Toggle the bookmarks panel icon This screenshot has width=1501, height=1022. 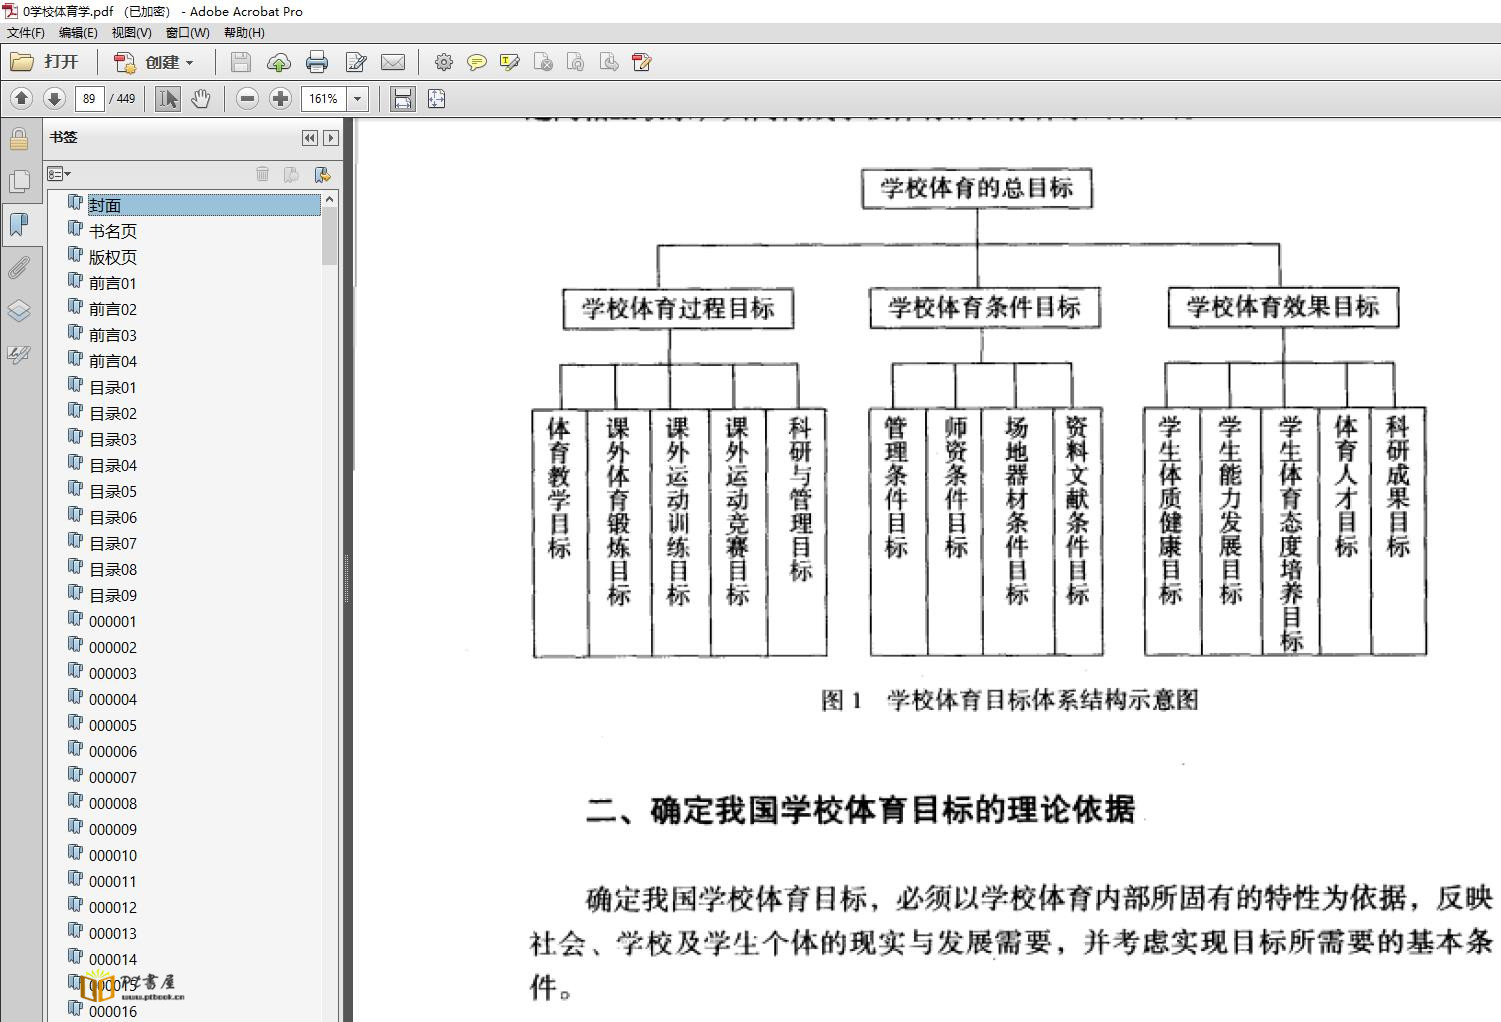click(19, 224)
